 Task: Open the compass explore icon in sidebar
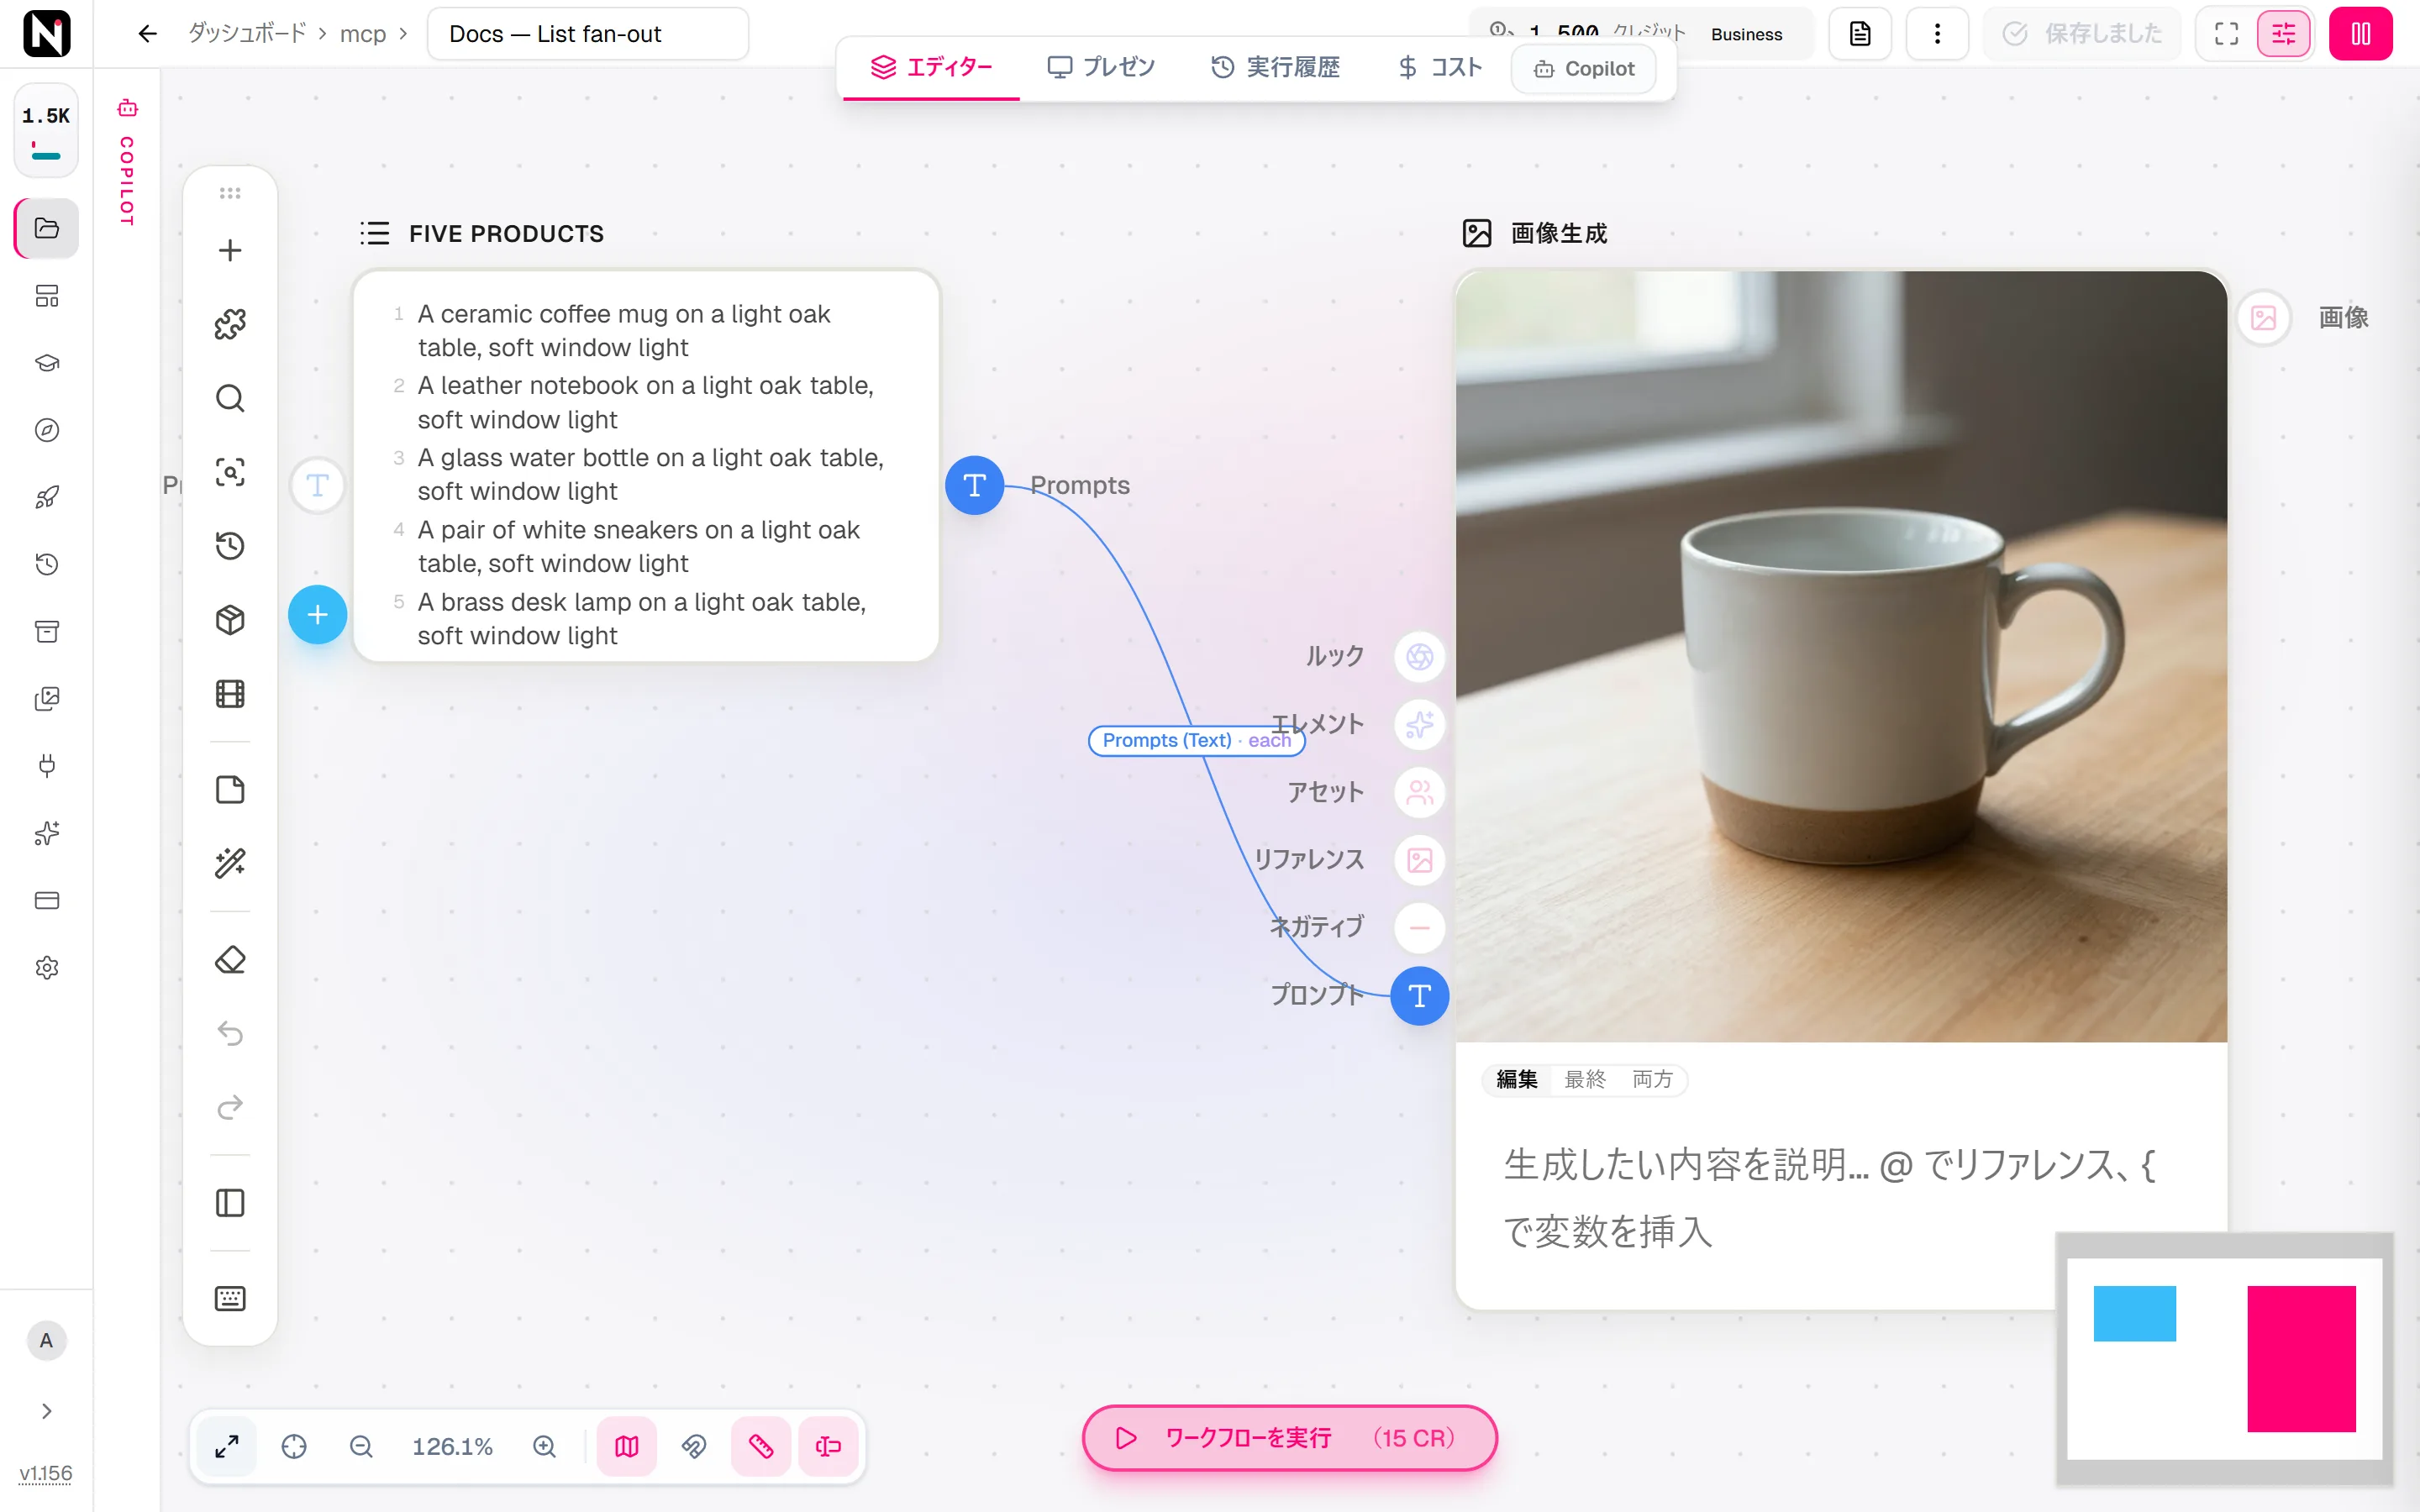tap(47, 430)
